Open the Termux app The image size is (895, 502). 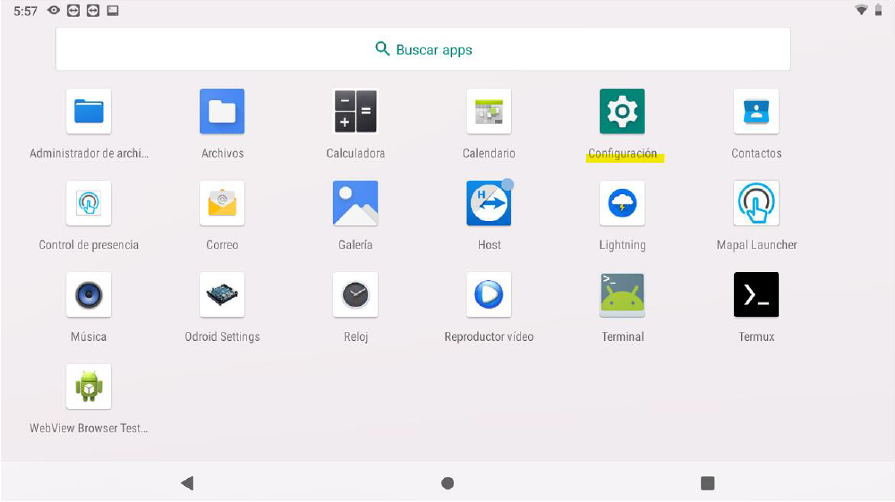point(756,295)
